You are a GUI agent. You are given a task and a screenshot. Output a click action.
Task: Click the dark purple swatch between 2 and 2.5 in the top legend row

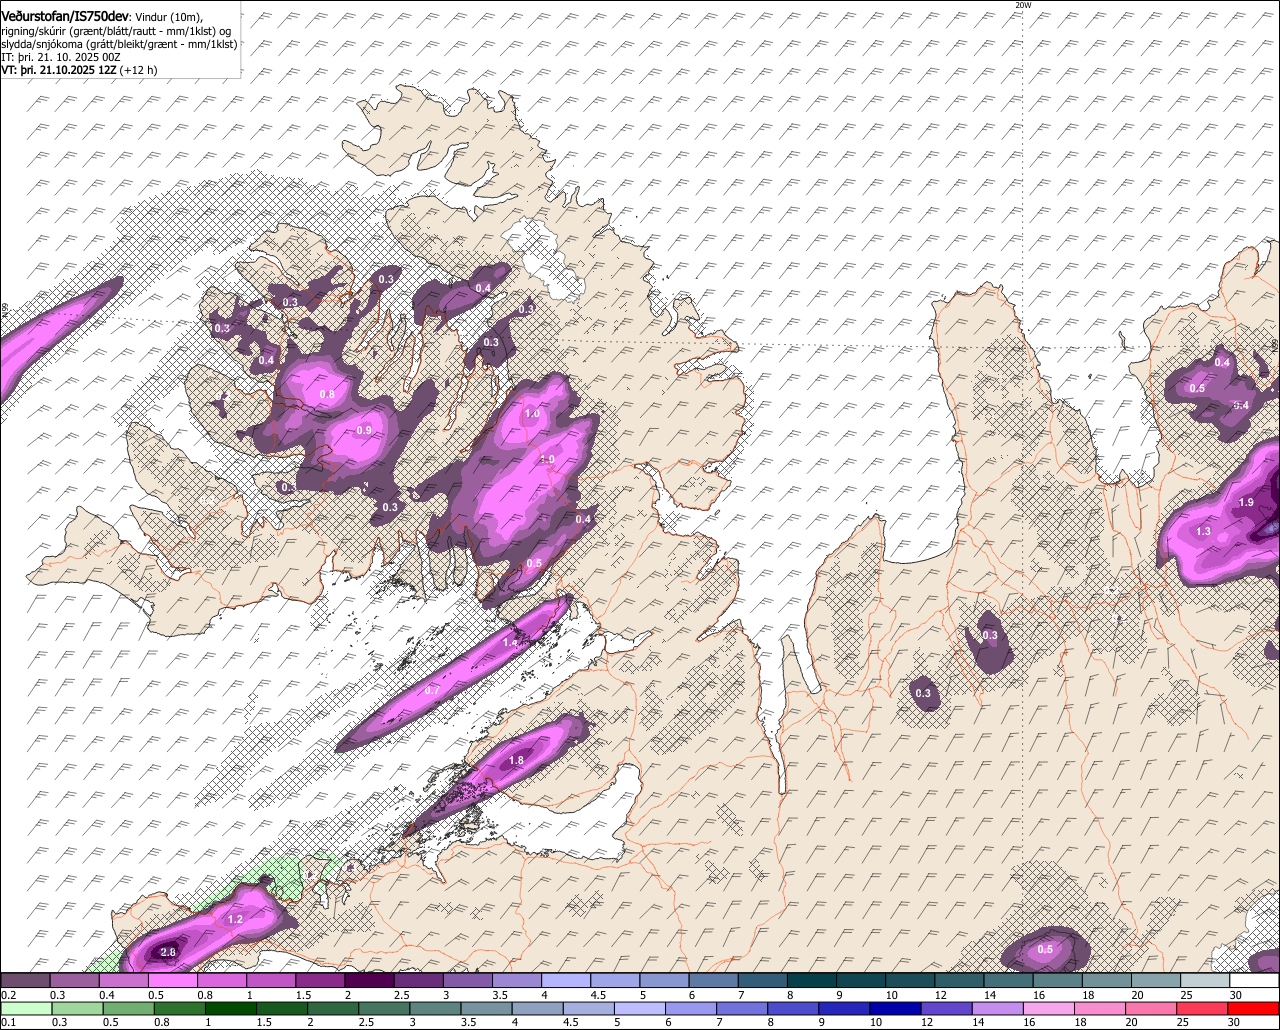coord(369,981)
